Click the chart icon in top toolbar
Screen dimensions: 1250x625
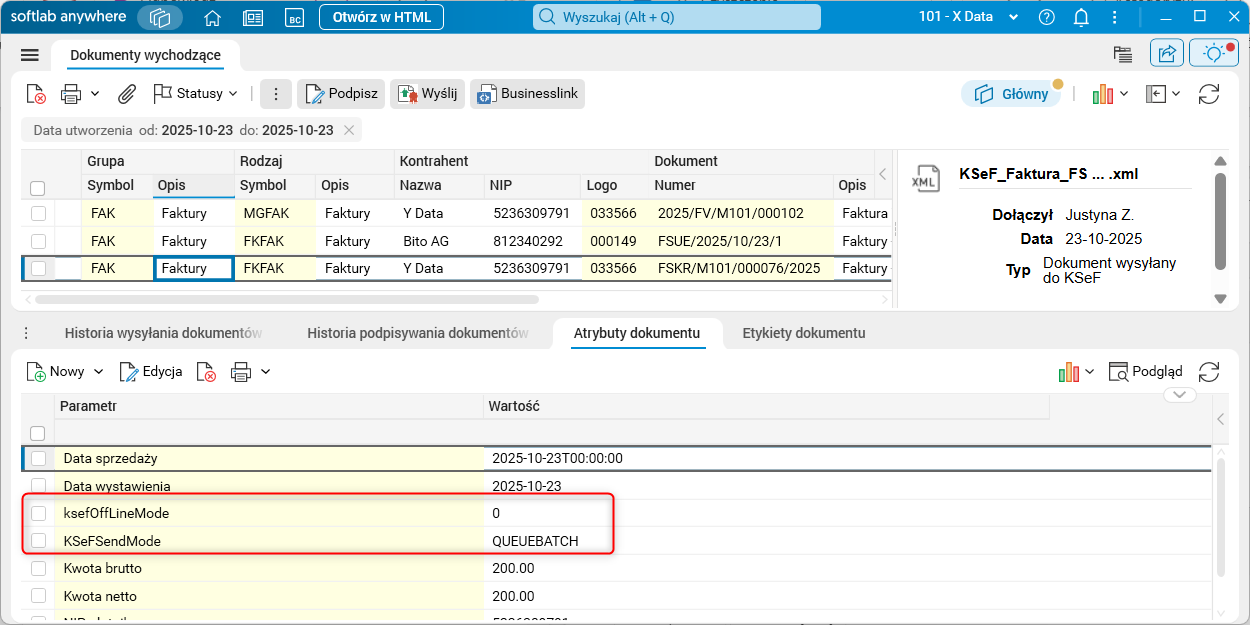point(1103,94)
